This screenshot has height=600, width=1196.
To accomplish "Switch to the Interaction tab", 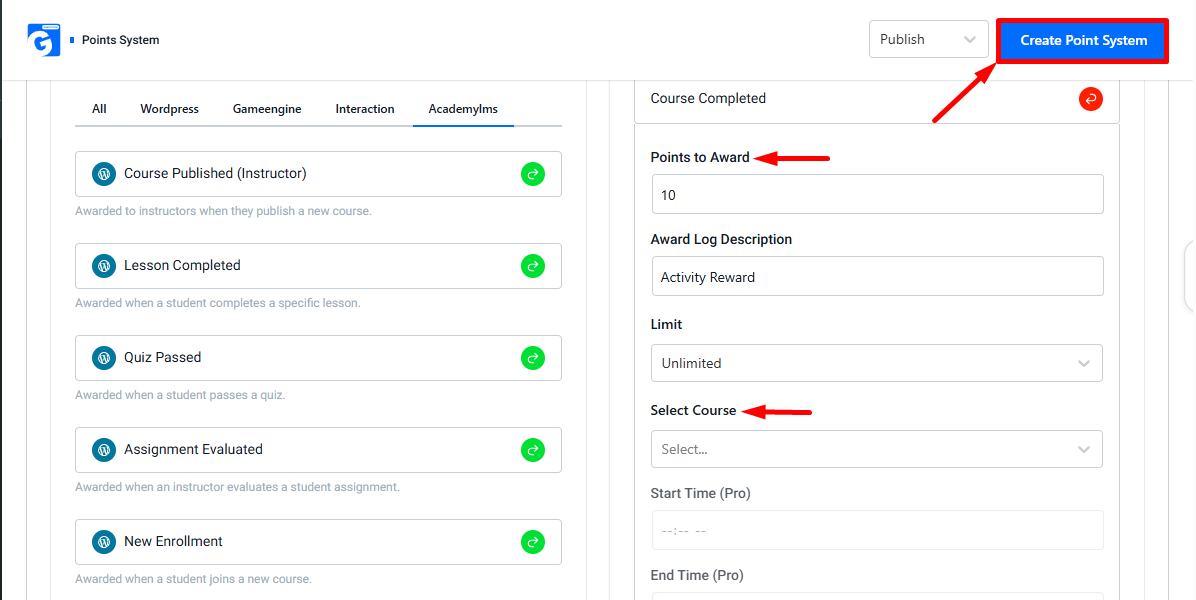I will [365, 109].
